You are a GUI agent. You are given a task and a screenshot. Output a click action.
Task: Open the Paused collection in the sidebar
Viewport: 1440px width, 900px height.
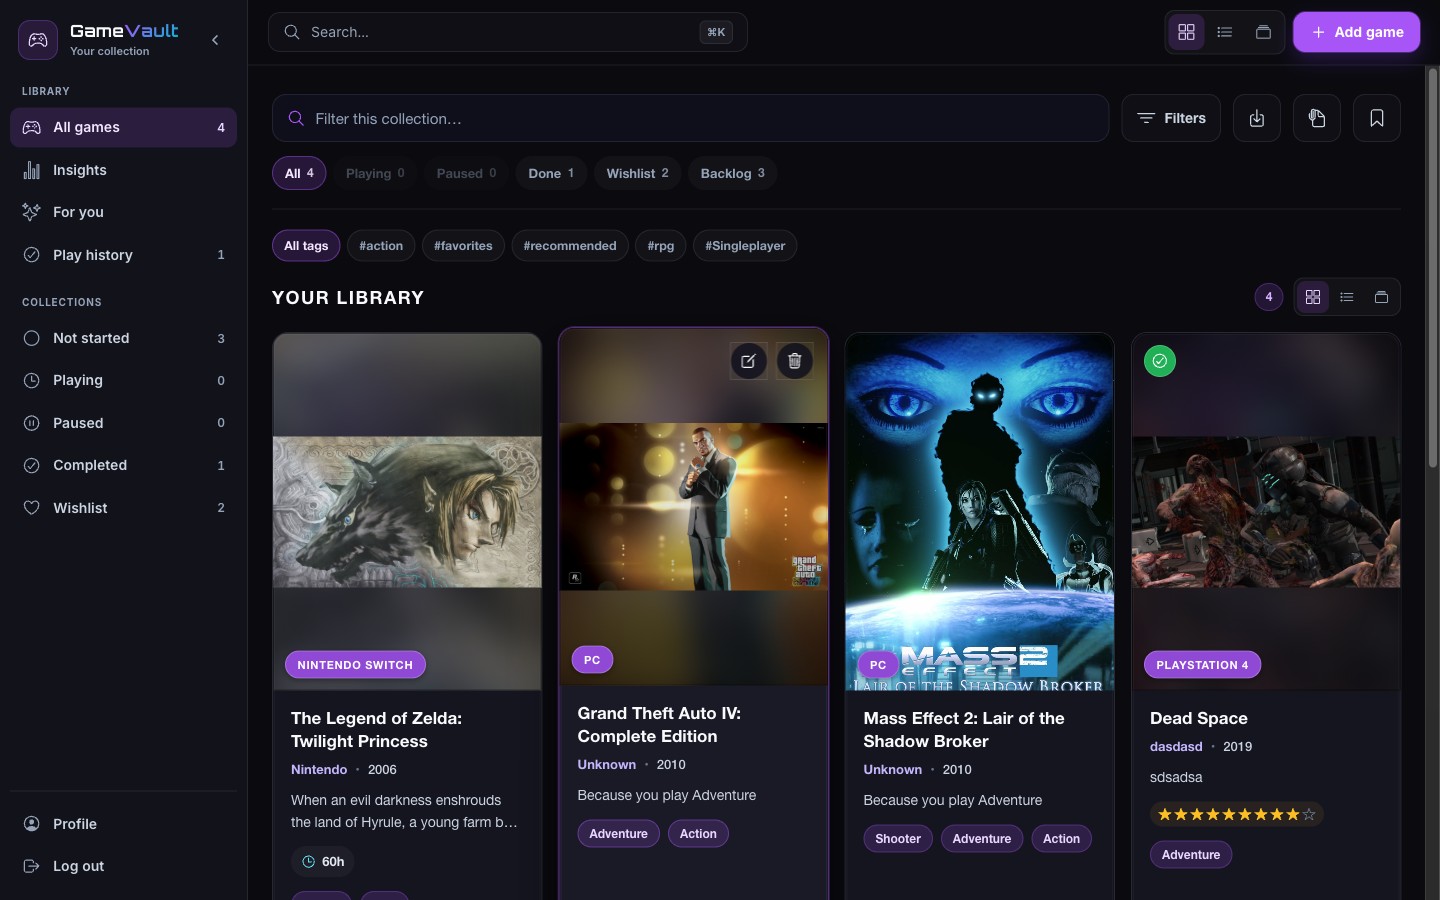click(123, 423)
